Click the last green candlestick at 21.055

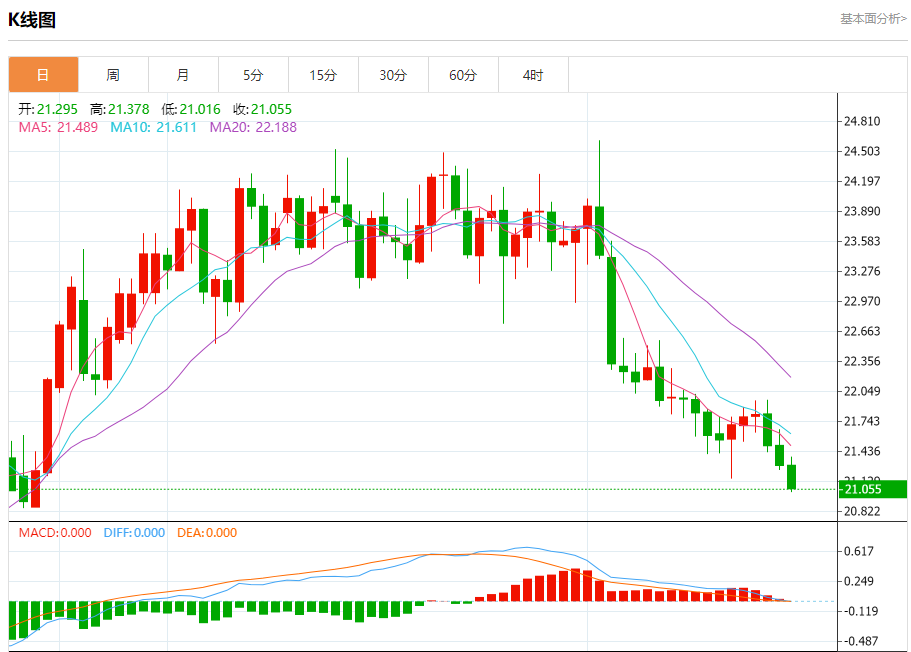coord(791,477)
